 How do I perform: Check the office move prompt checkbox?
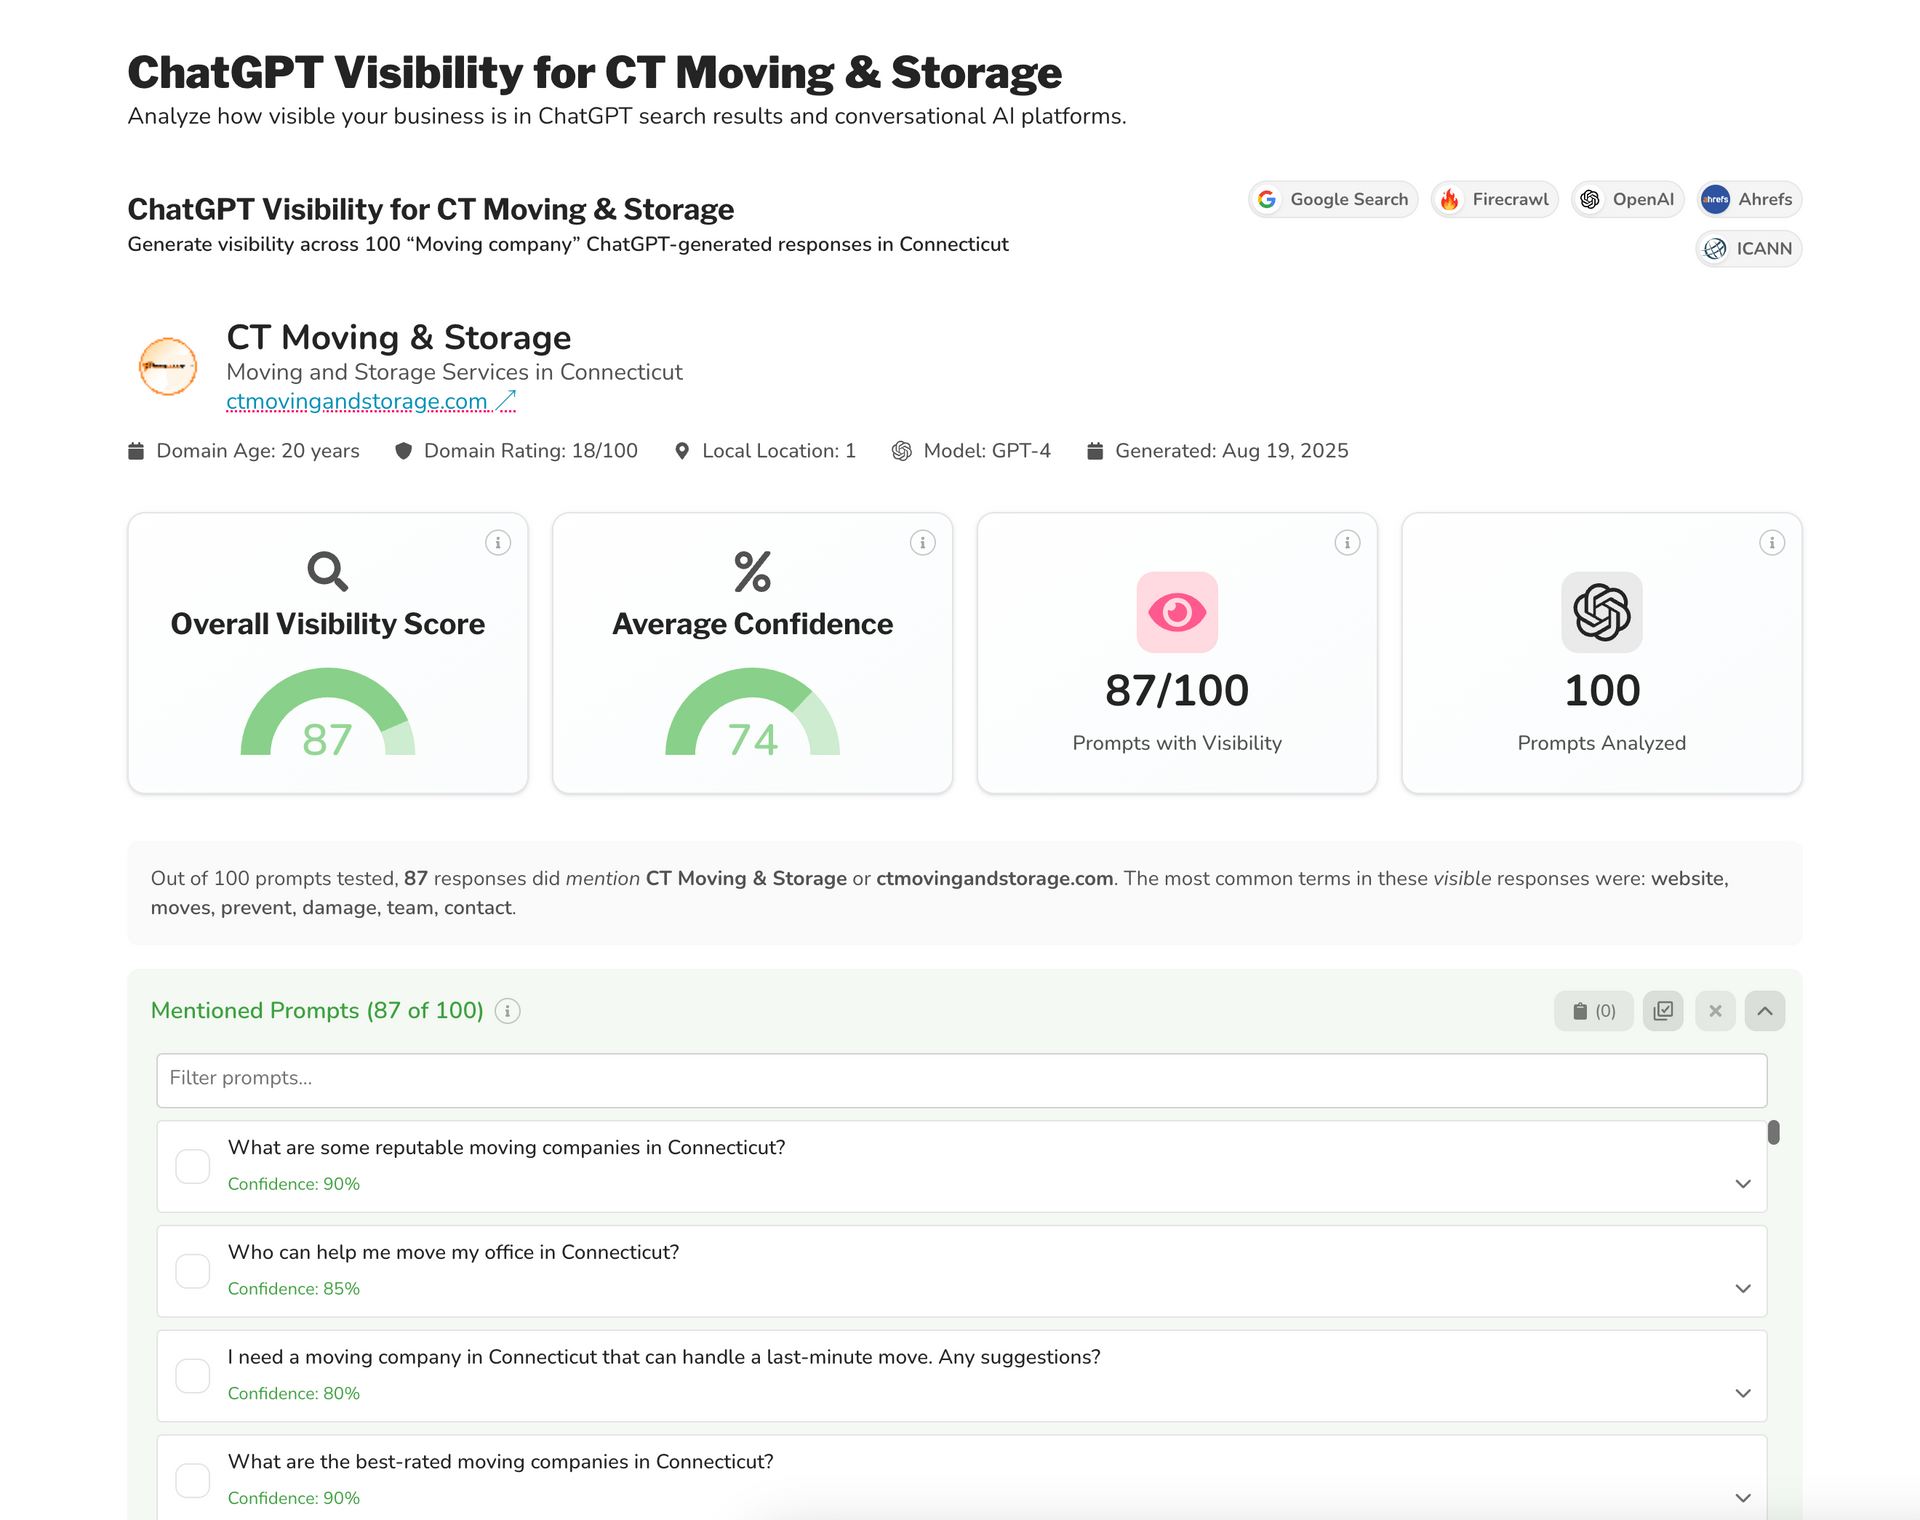pos(193,1271)
